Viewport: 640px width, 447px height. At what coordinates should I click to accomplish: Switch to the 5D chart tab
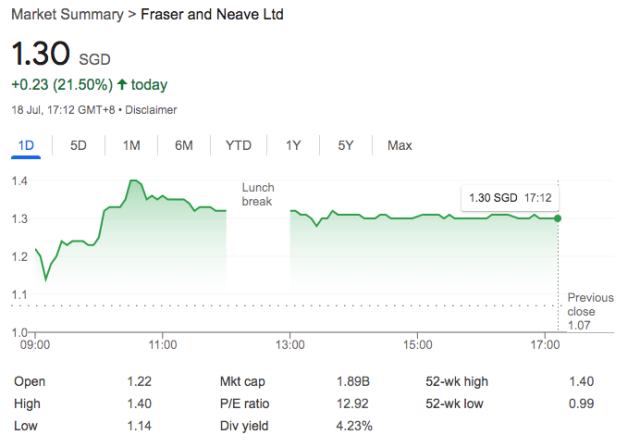78,146
